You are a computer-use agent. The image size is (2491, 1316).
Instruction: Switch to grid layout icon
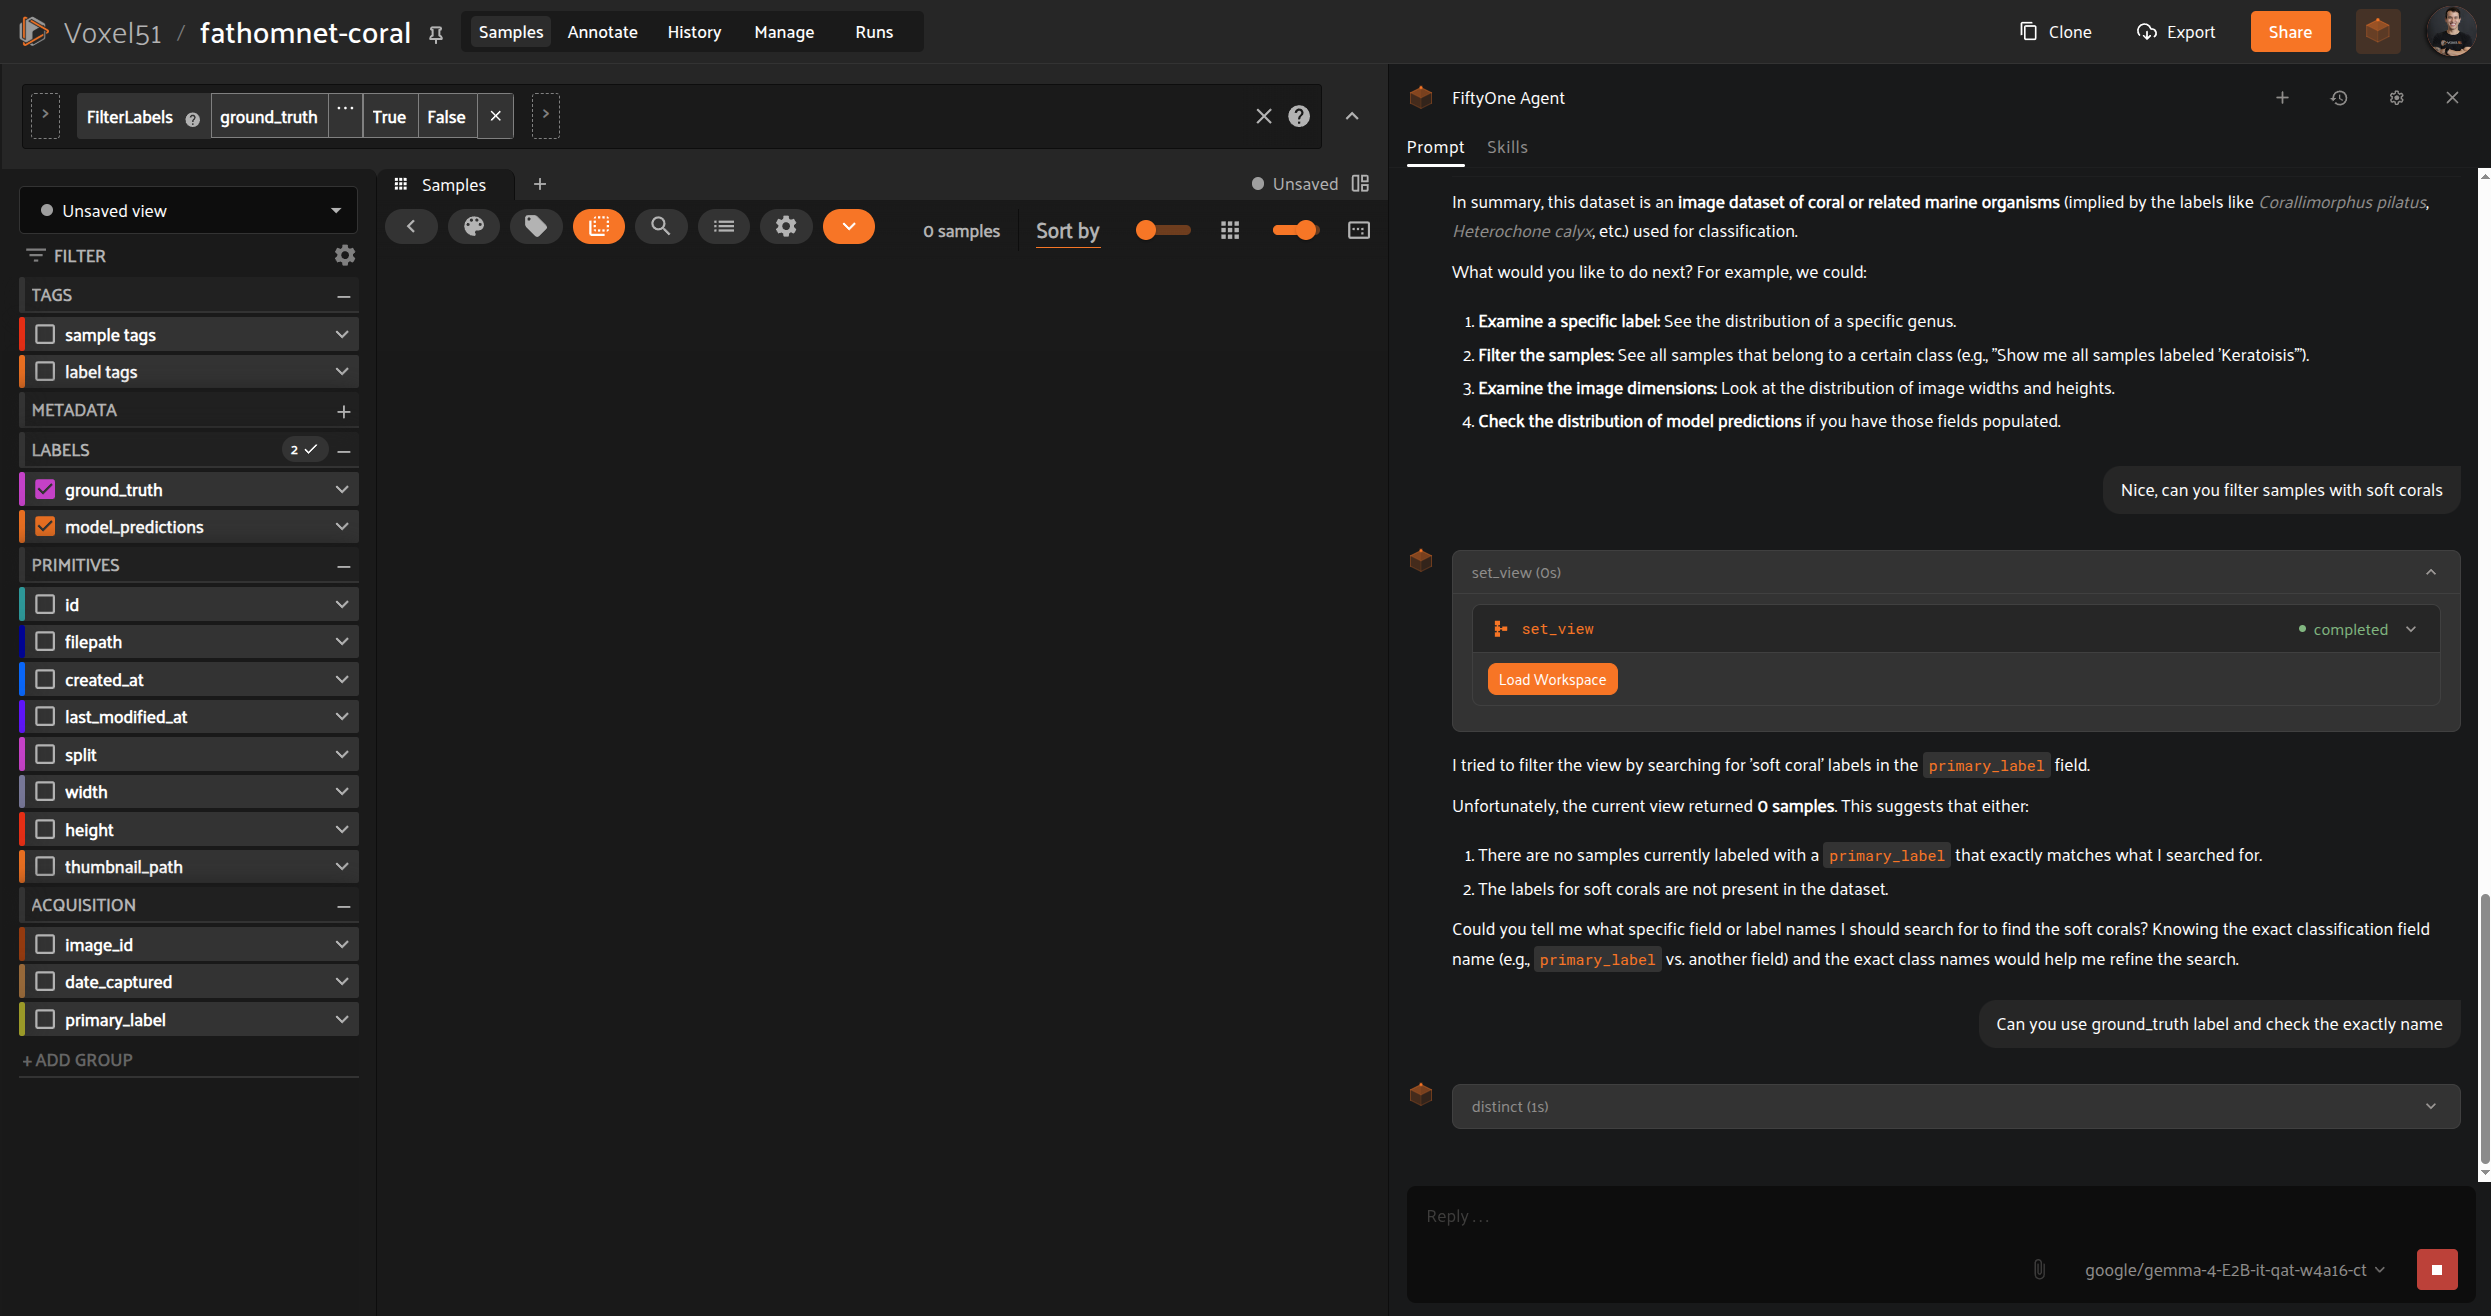point(1230,231)
